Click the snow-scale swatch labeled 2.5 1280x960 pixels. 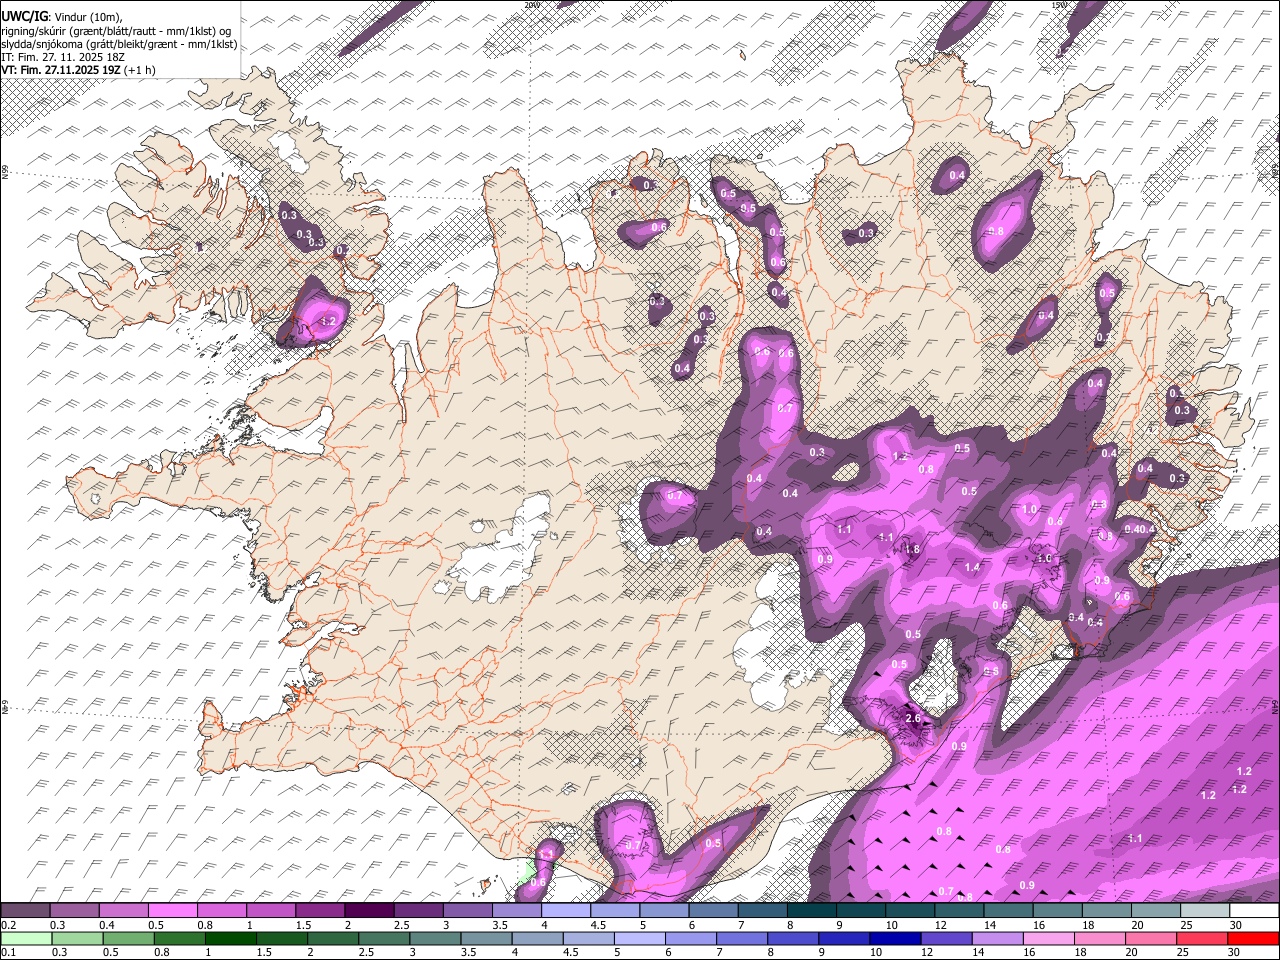(x=417, y=910)
